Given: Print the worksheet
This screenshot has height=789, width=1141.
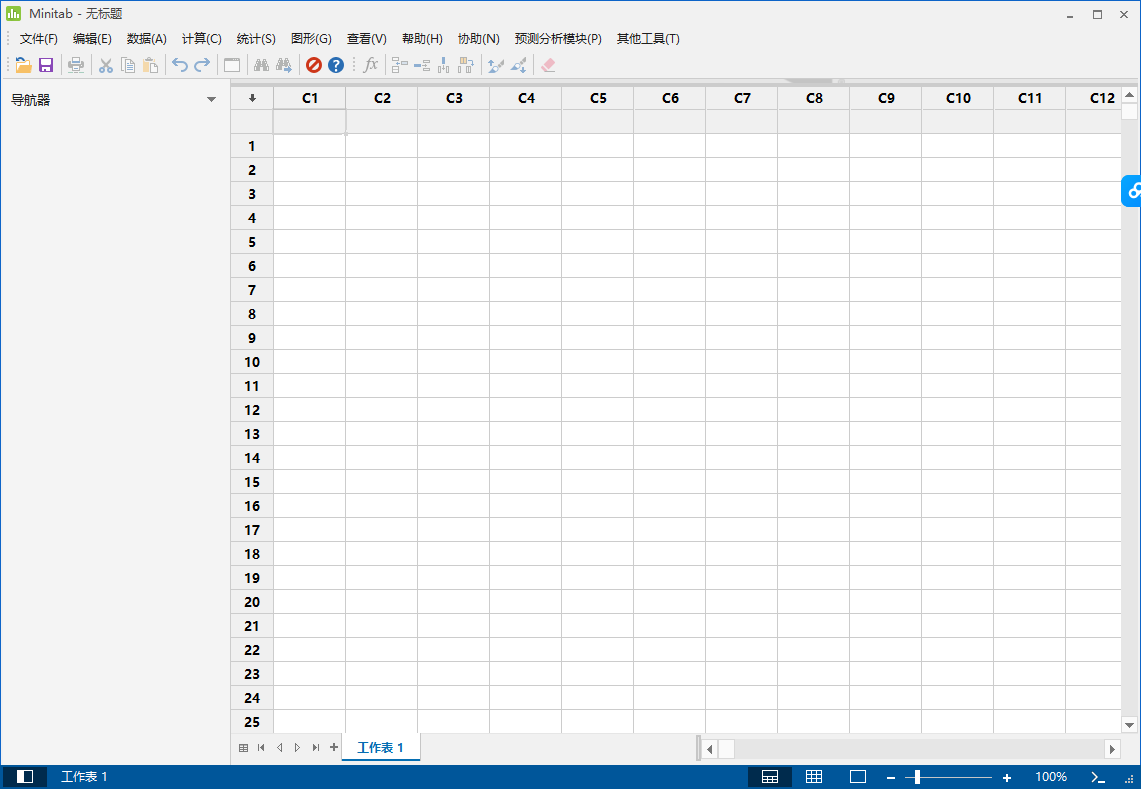Looking at the screenshot, I should [x=76, y=65].
